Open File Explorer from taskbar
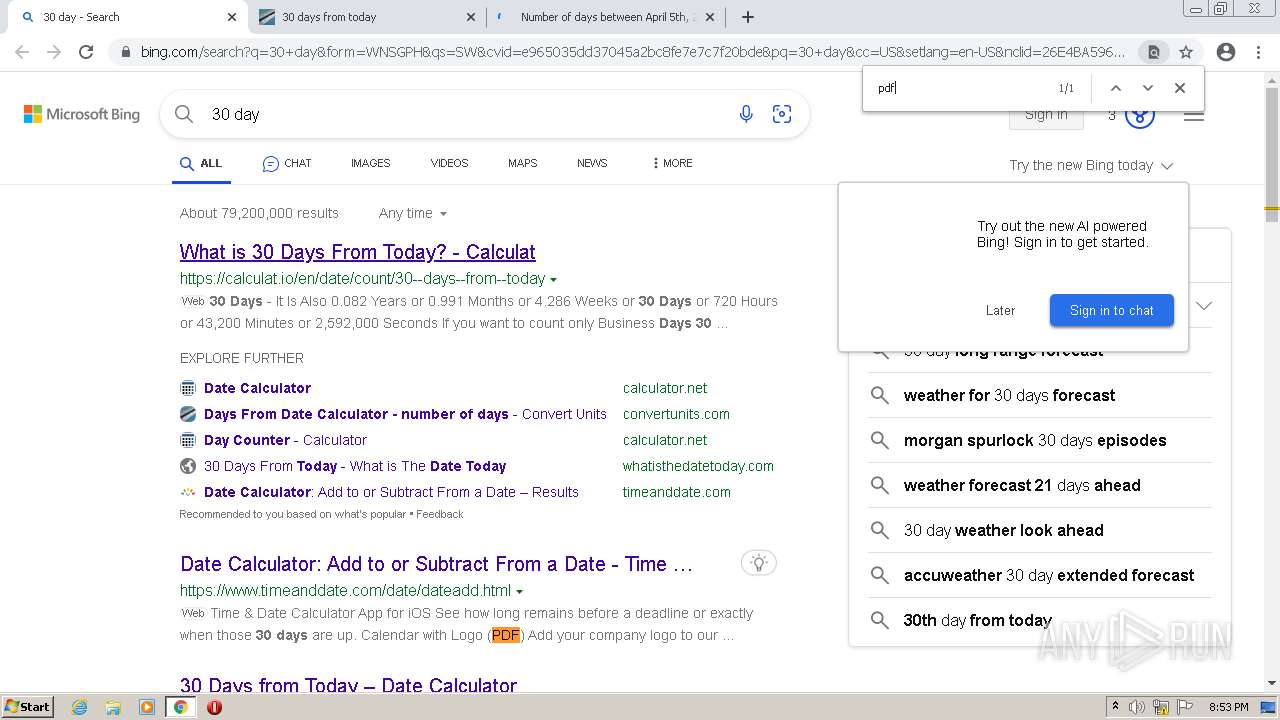This screenshot has height=720, width=1280. click(x=113, y=707)
